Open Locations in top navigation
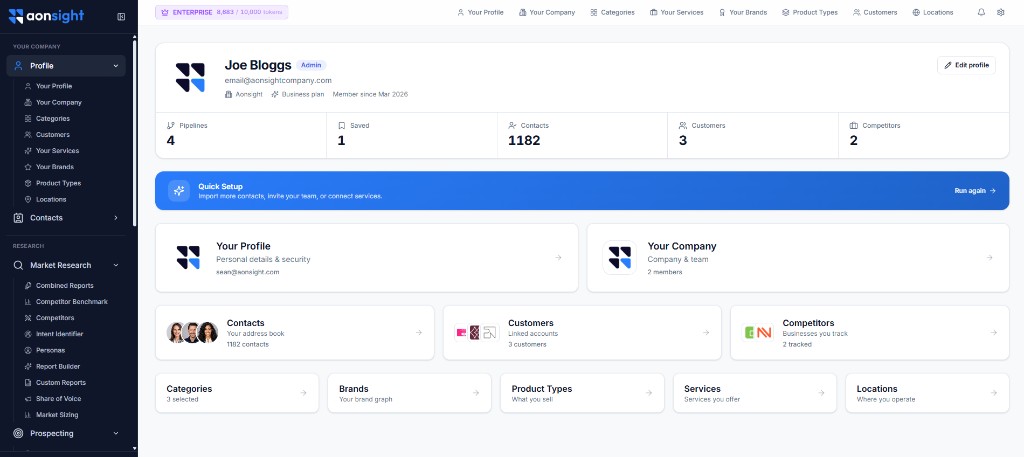Image resolution: width=1024 pixels, height=457 pixels. [x=933, y=12]
